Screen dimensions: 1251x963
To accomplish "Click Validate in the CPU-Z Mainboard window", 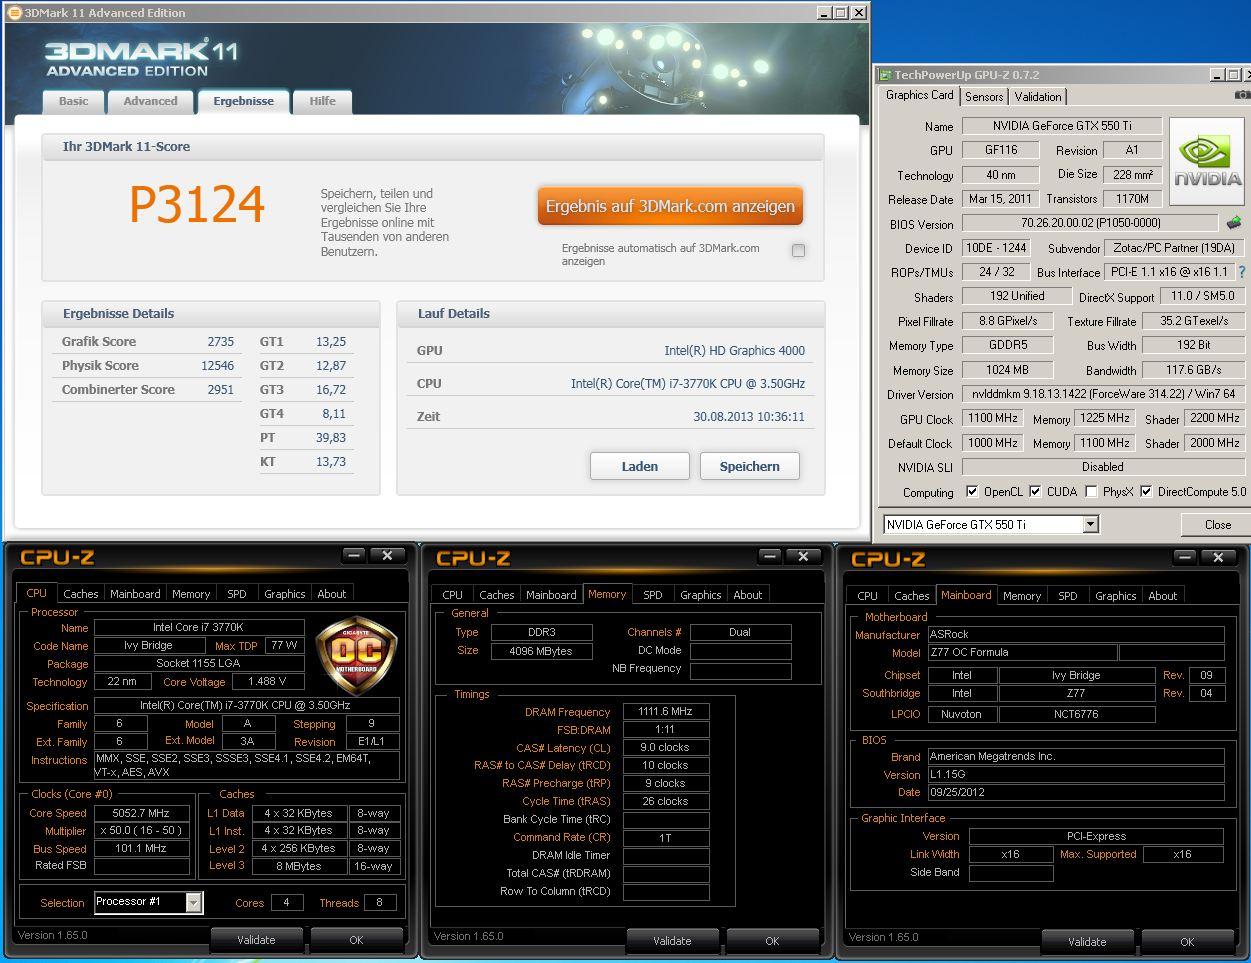I will point(1087,942).
